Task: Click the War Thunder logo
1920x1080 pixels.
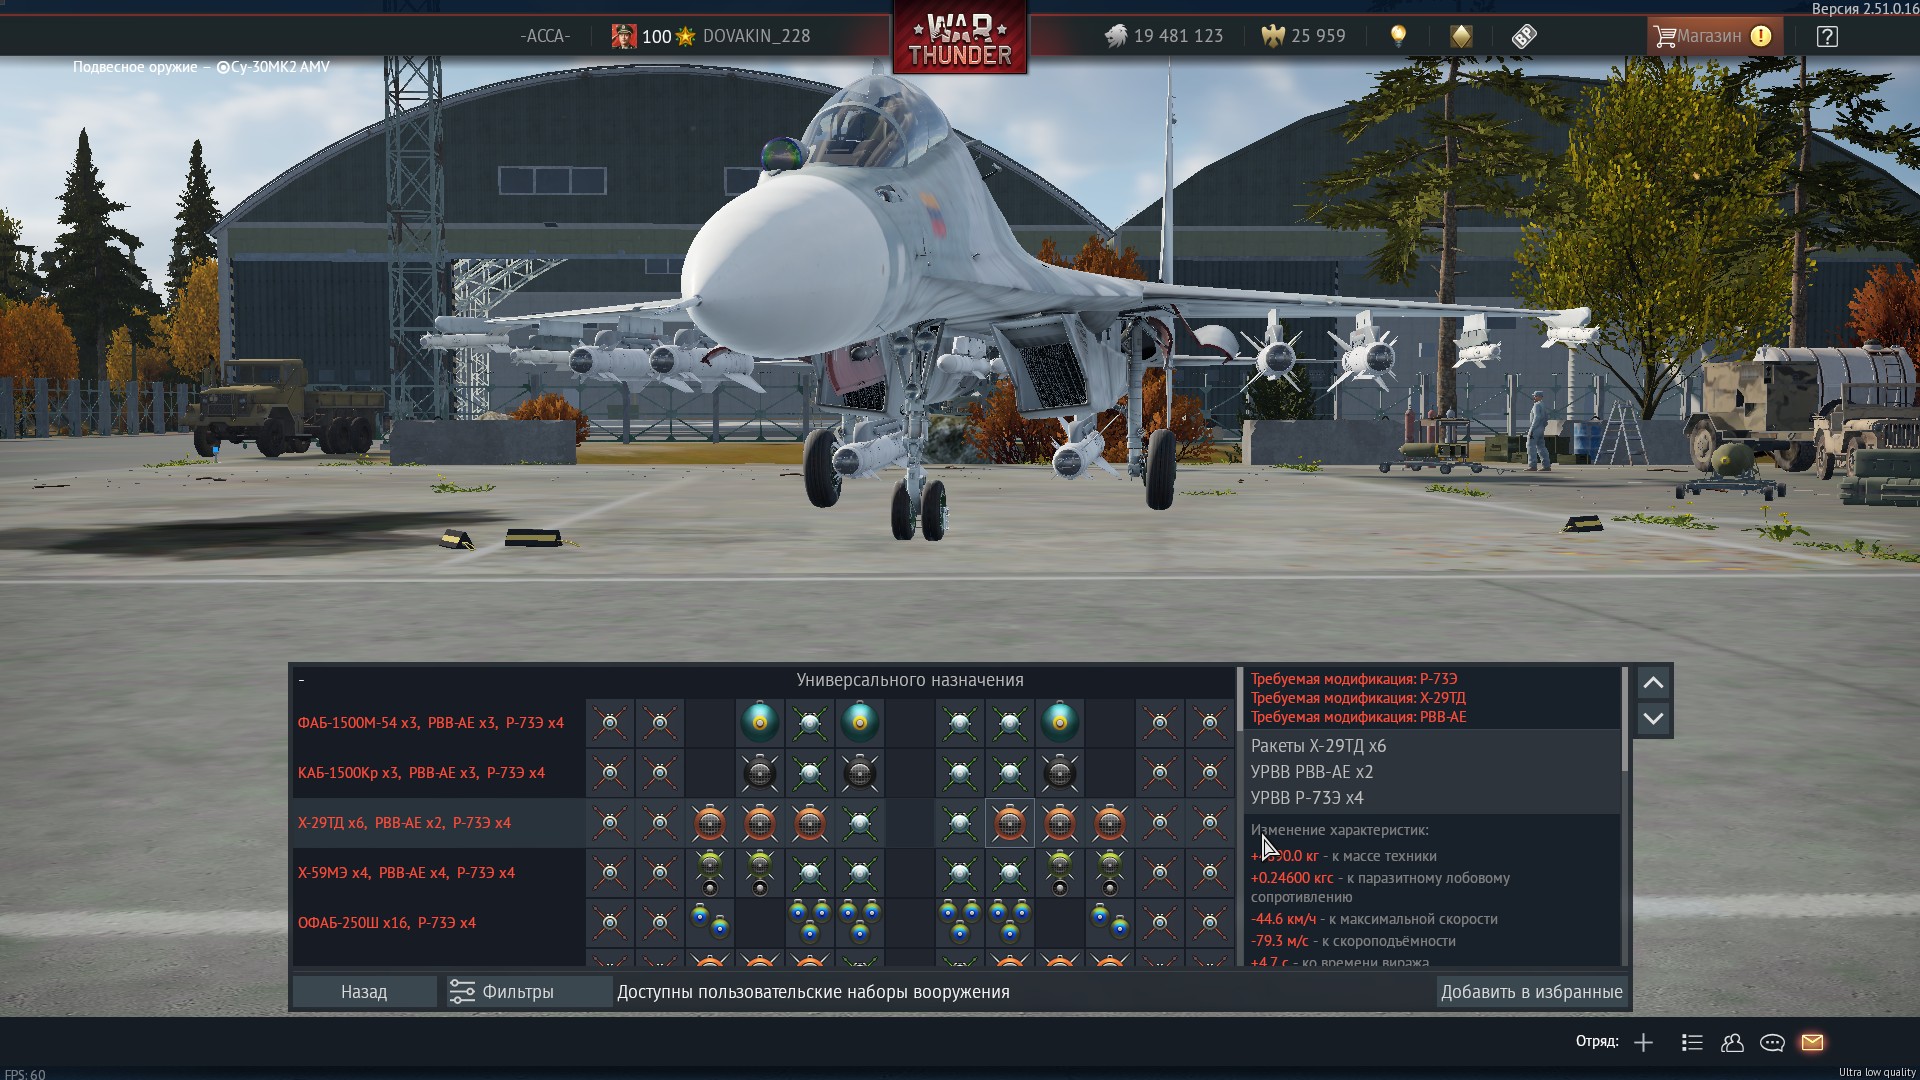Action: (959, 40)
